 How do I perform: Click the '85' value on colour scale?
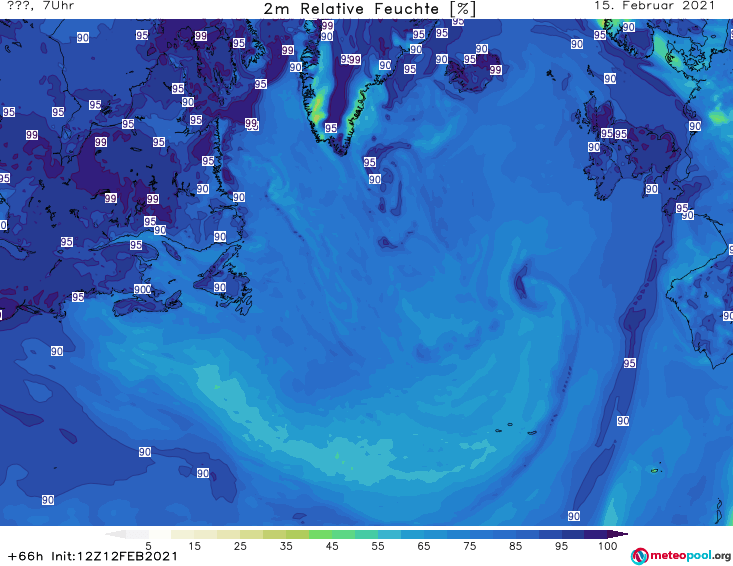516,546
